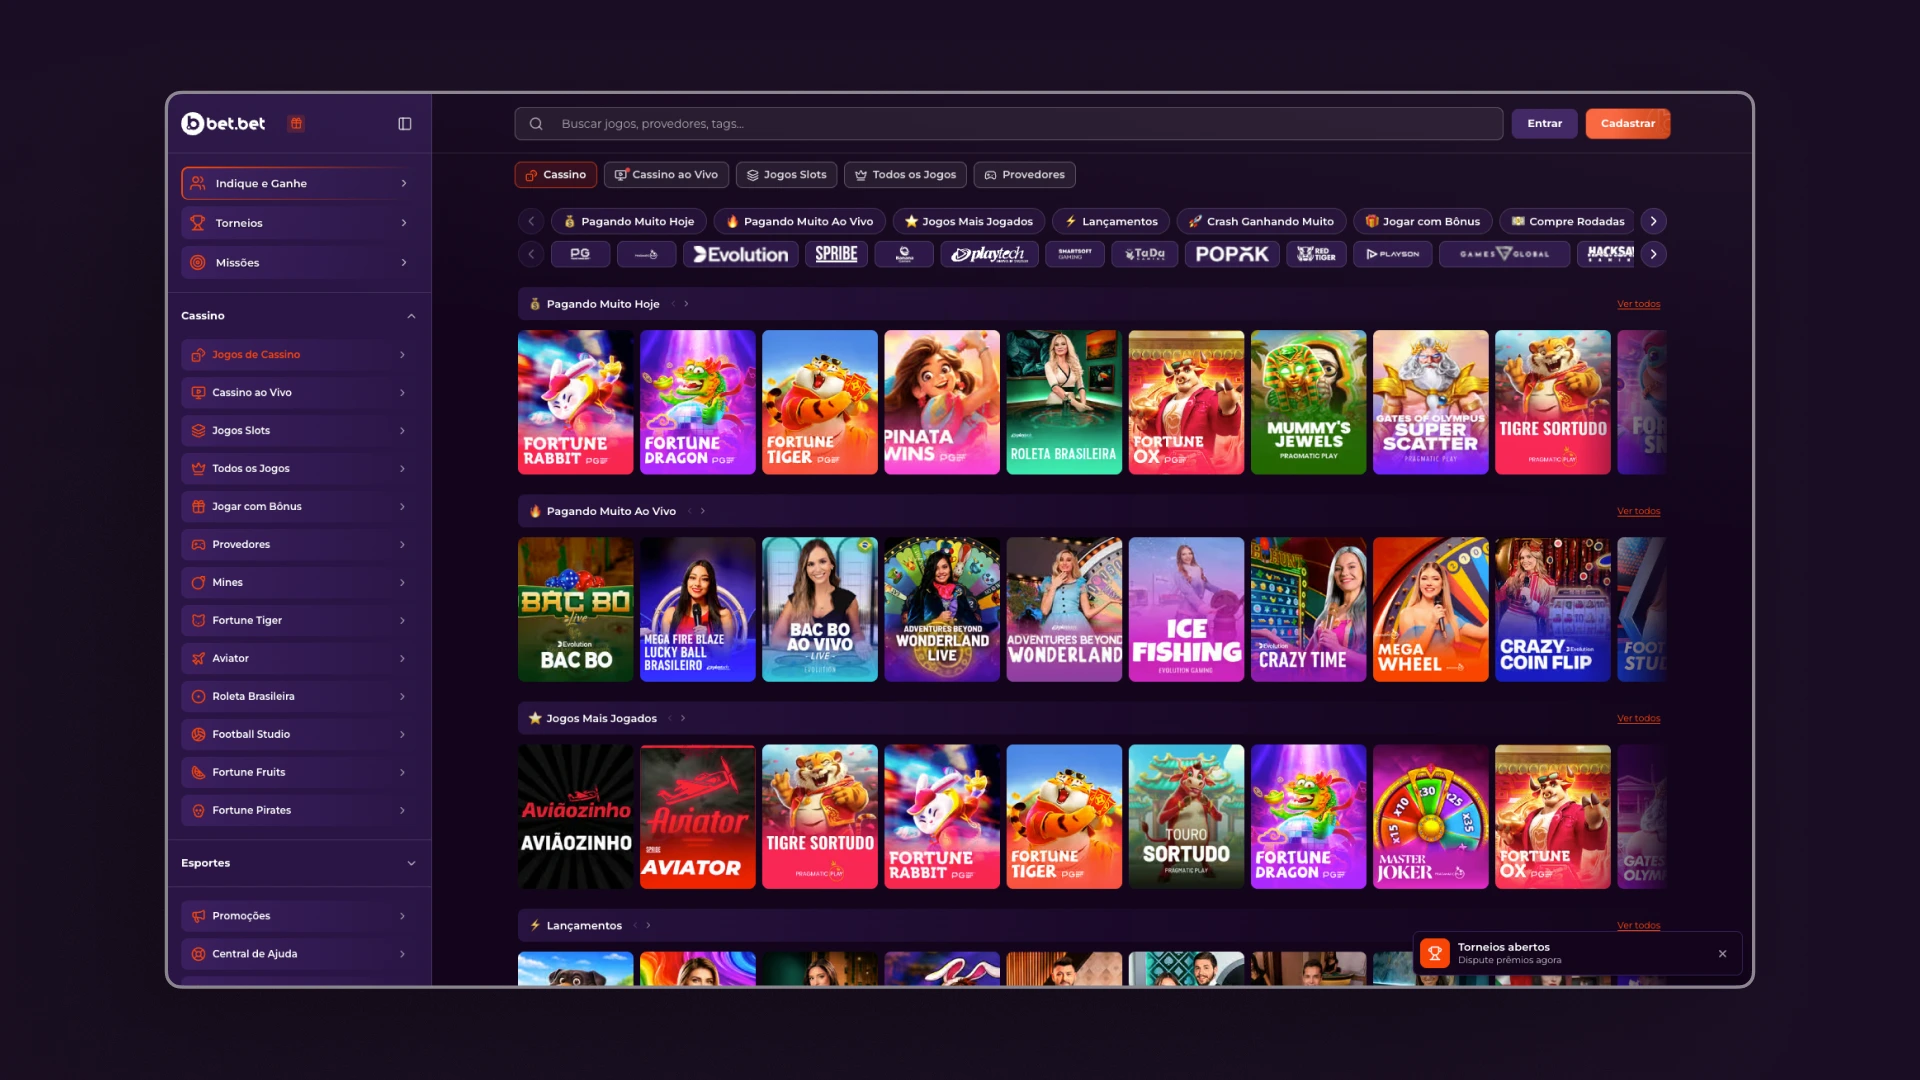The image size is (1920, 1080).
Task: Open the Master Joker game
Action: (x=1430, y=817)
